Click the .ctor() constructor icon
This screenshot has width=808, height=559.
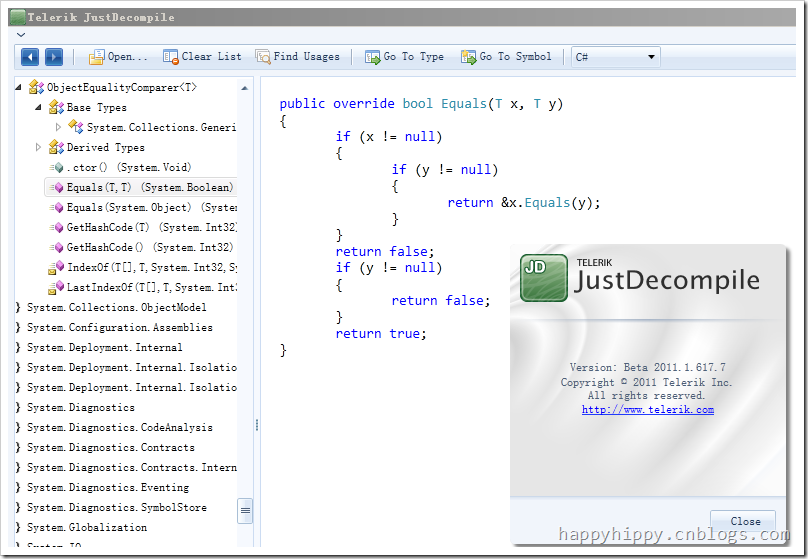coord(57,167)
